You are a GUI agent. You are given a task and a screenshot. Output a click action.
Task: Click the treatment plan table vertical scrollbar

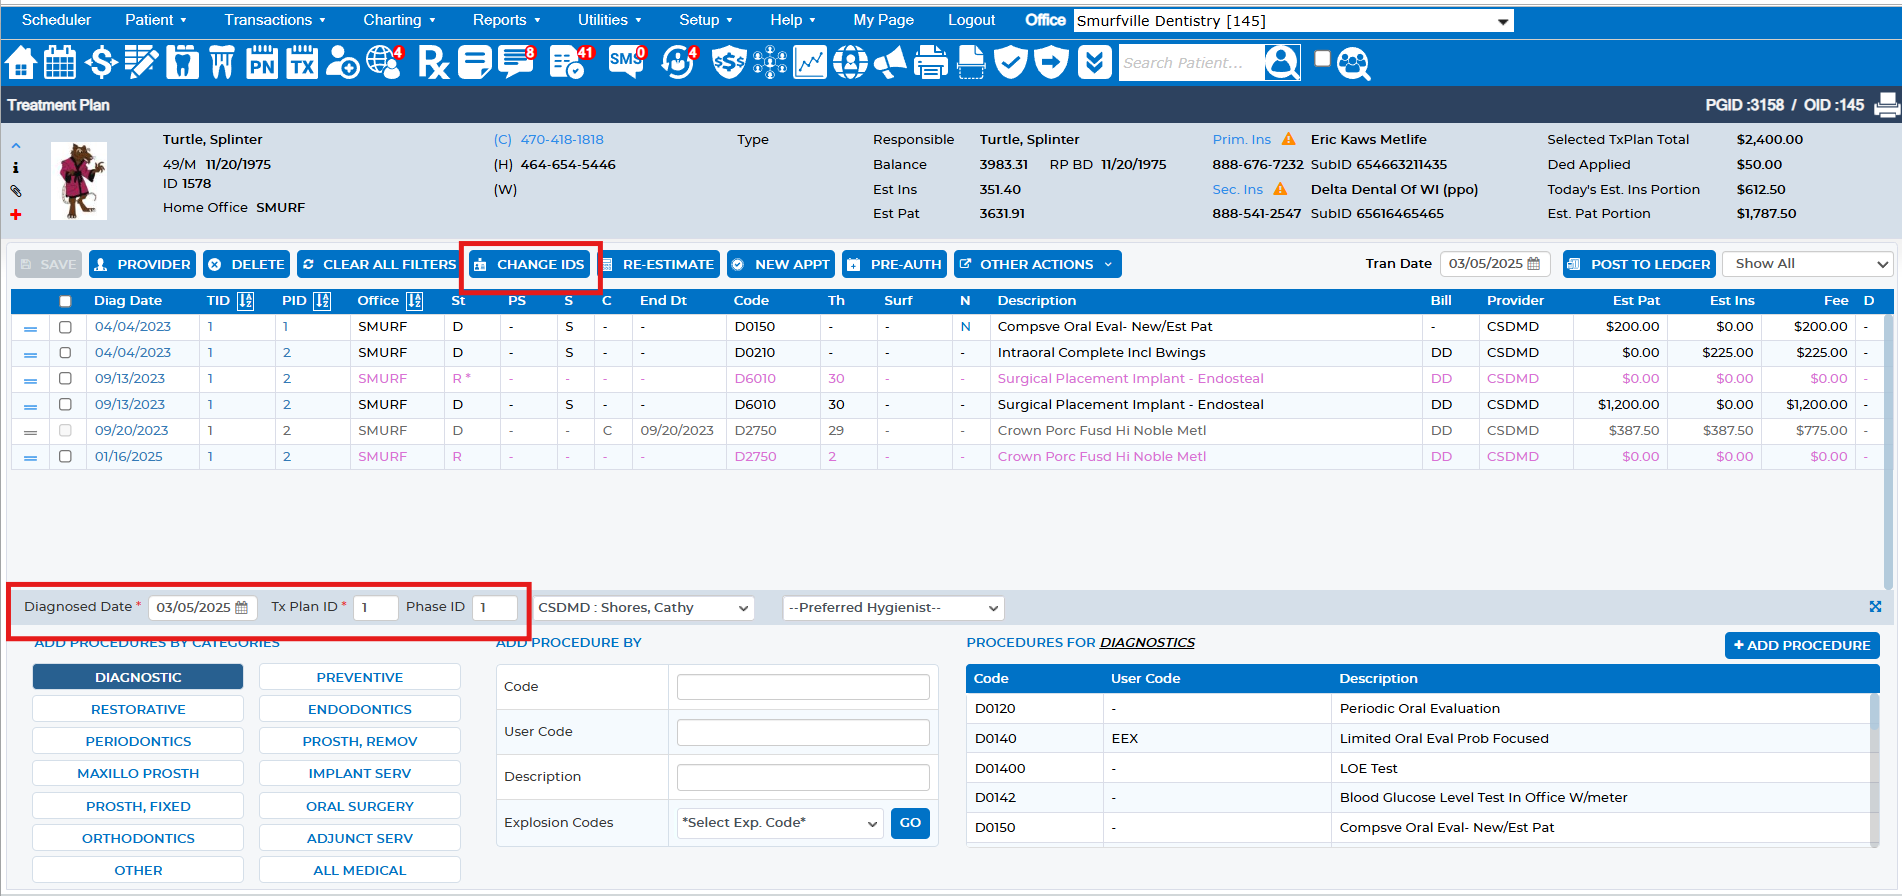coord(1887,450)
